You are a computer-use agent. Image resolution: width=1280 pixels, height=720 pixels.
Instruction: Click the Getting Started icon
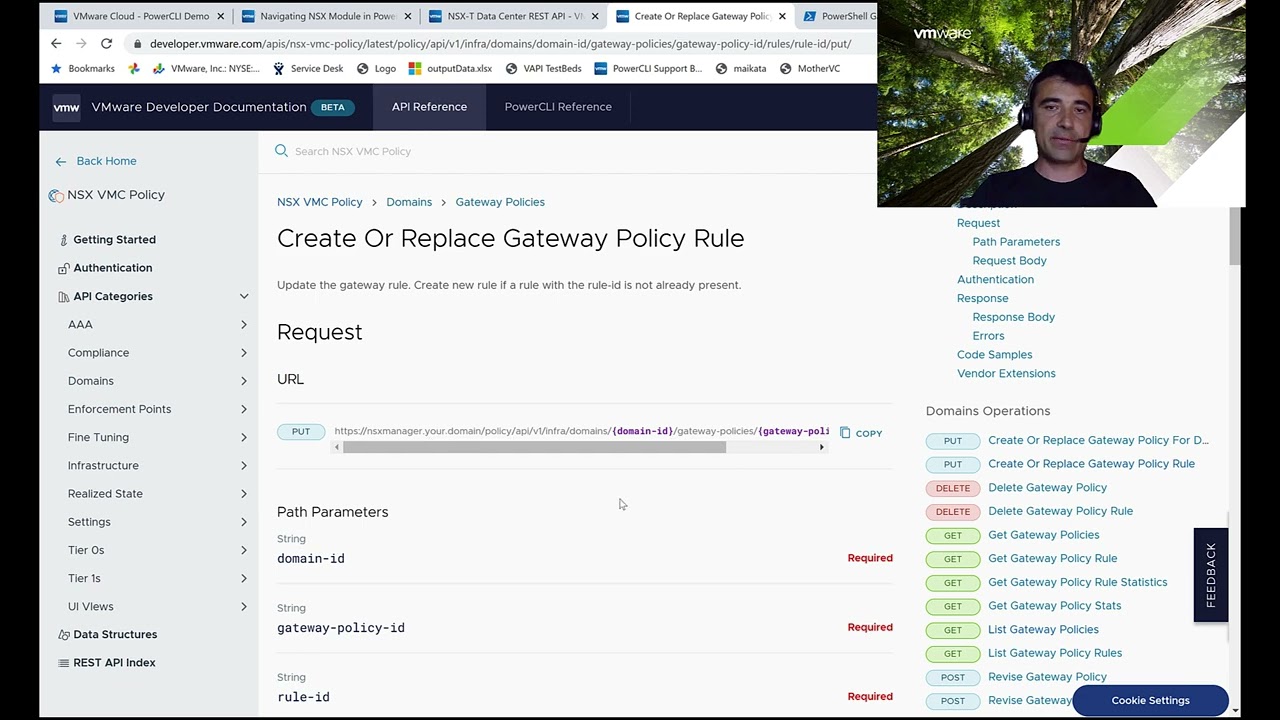[x=64, y=240]
